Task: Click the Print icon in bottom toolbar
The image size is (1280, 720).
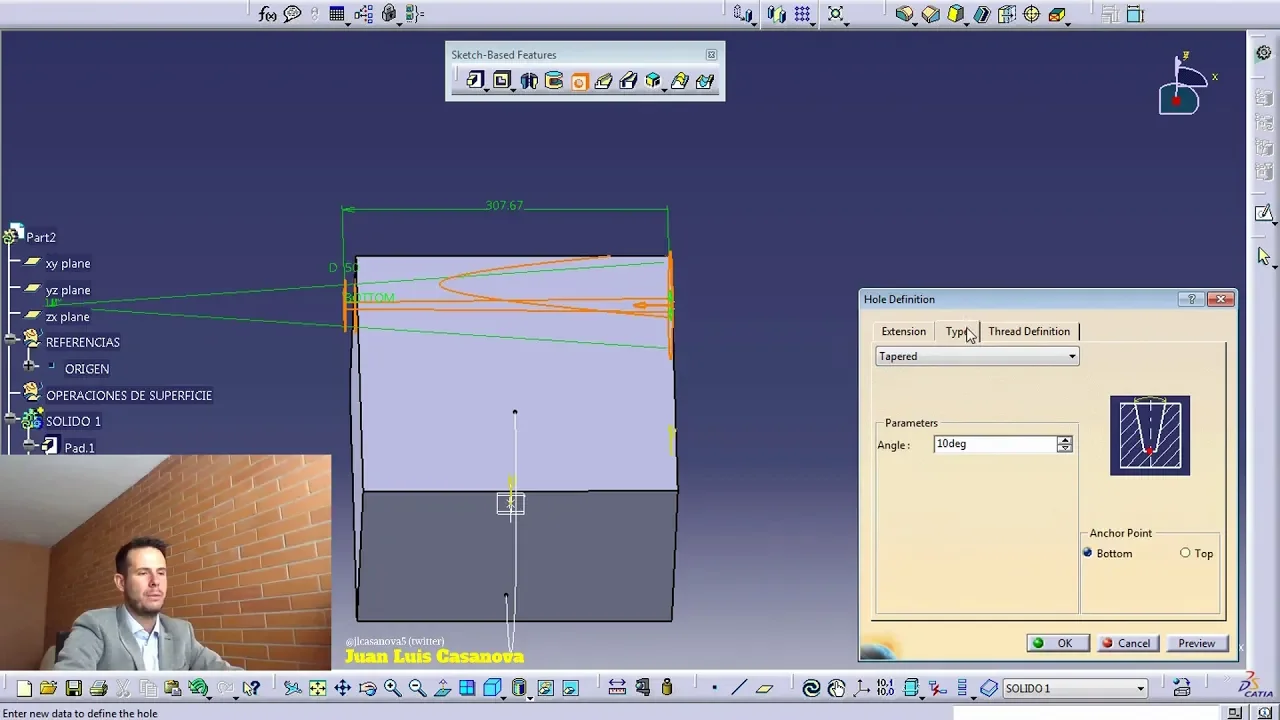Action: tap(98, 688)
